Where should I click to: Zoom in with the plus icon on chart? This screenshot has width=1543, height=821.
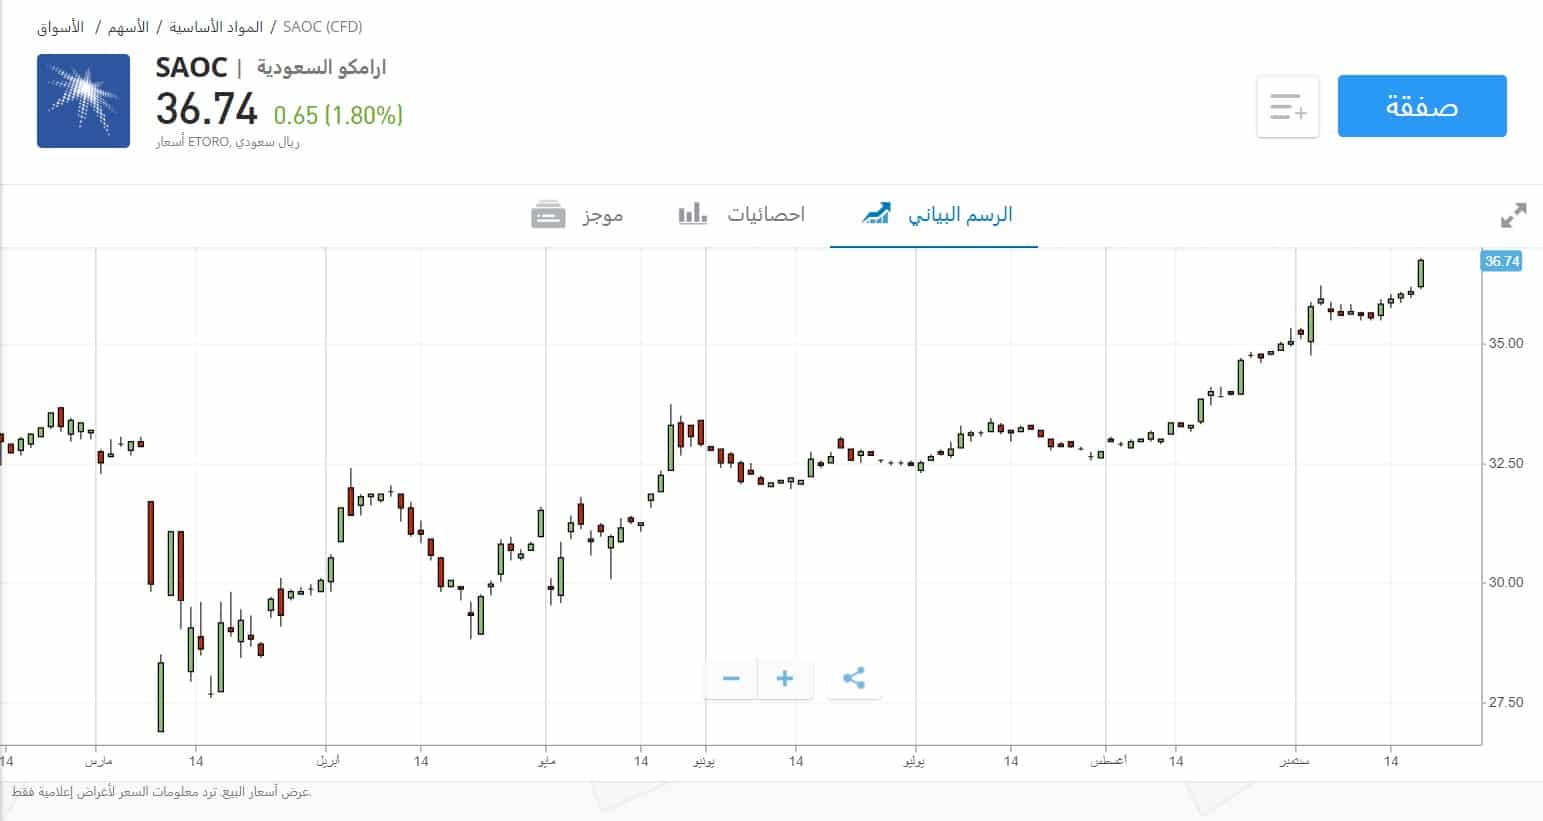point(786,679)
